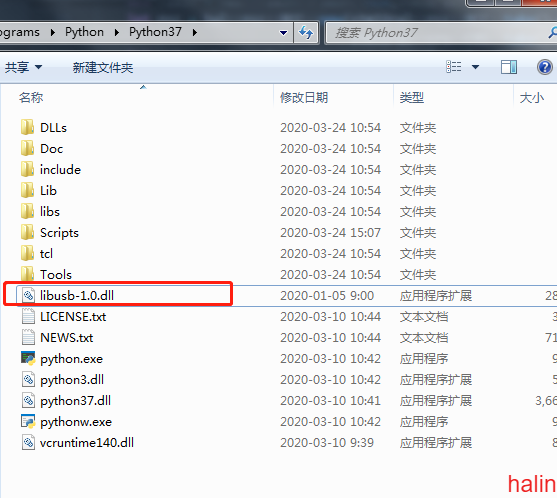Click the change view layout icon
The image size is (557, 498).
coord(454,67)
